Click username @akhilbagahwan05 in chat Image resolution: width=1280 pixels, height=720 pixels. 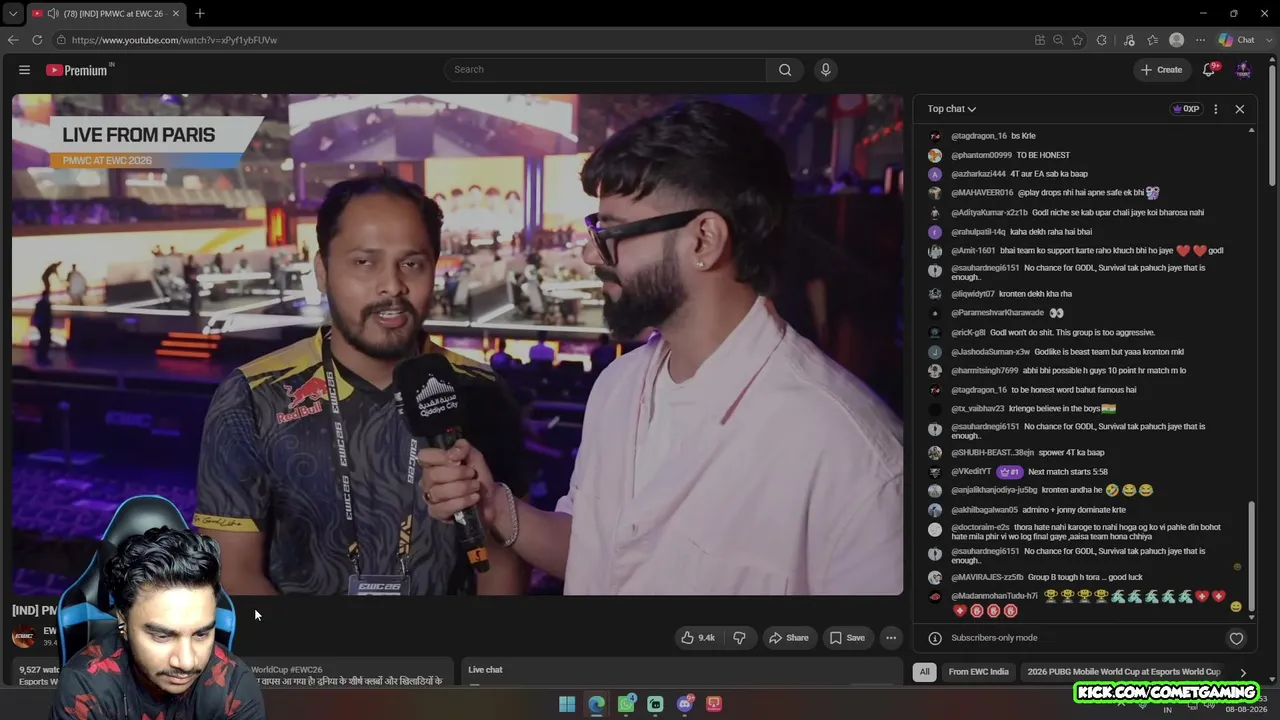click(x=984, y=510)
